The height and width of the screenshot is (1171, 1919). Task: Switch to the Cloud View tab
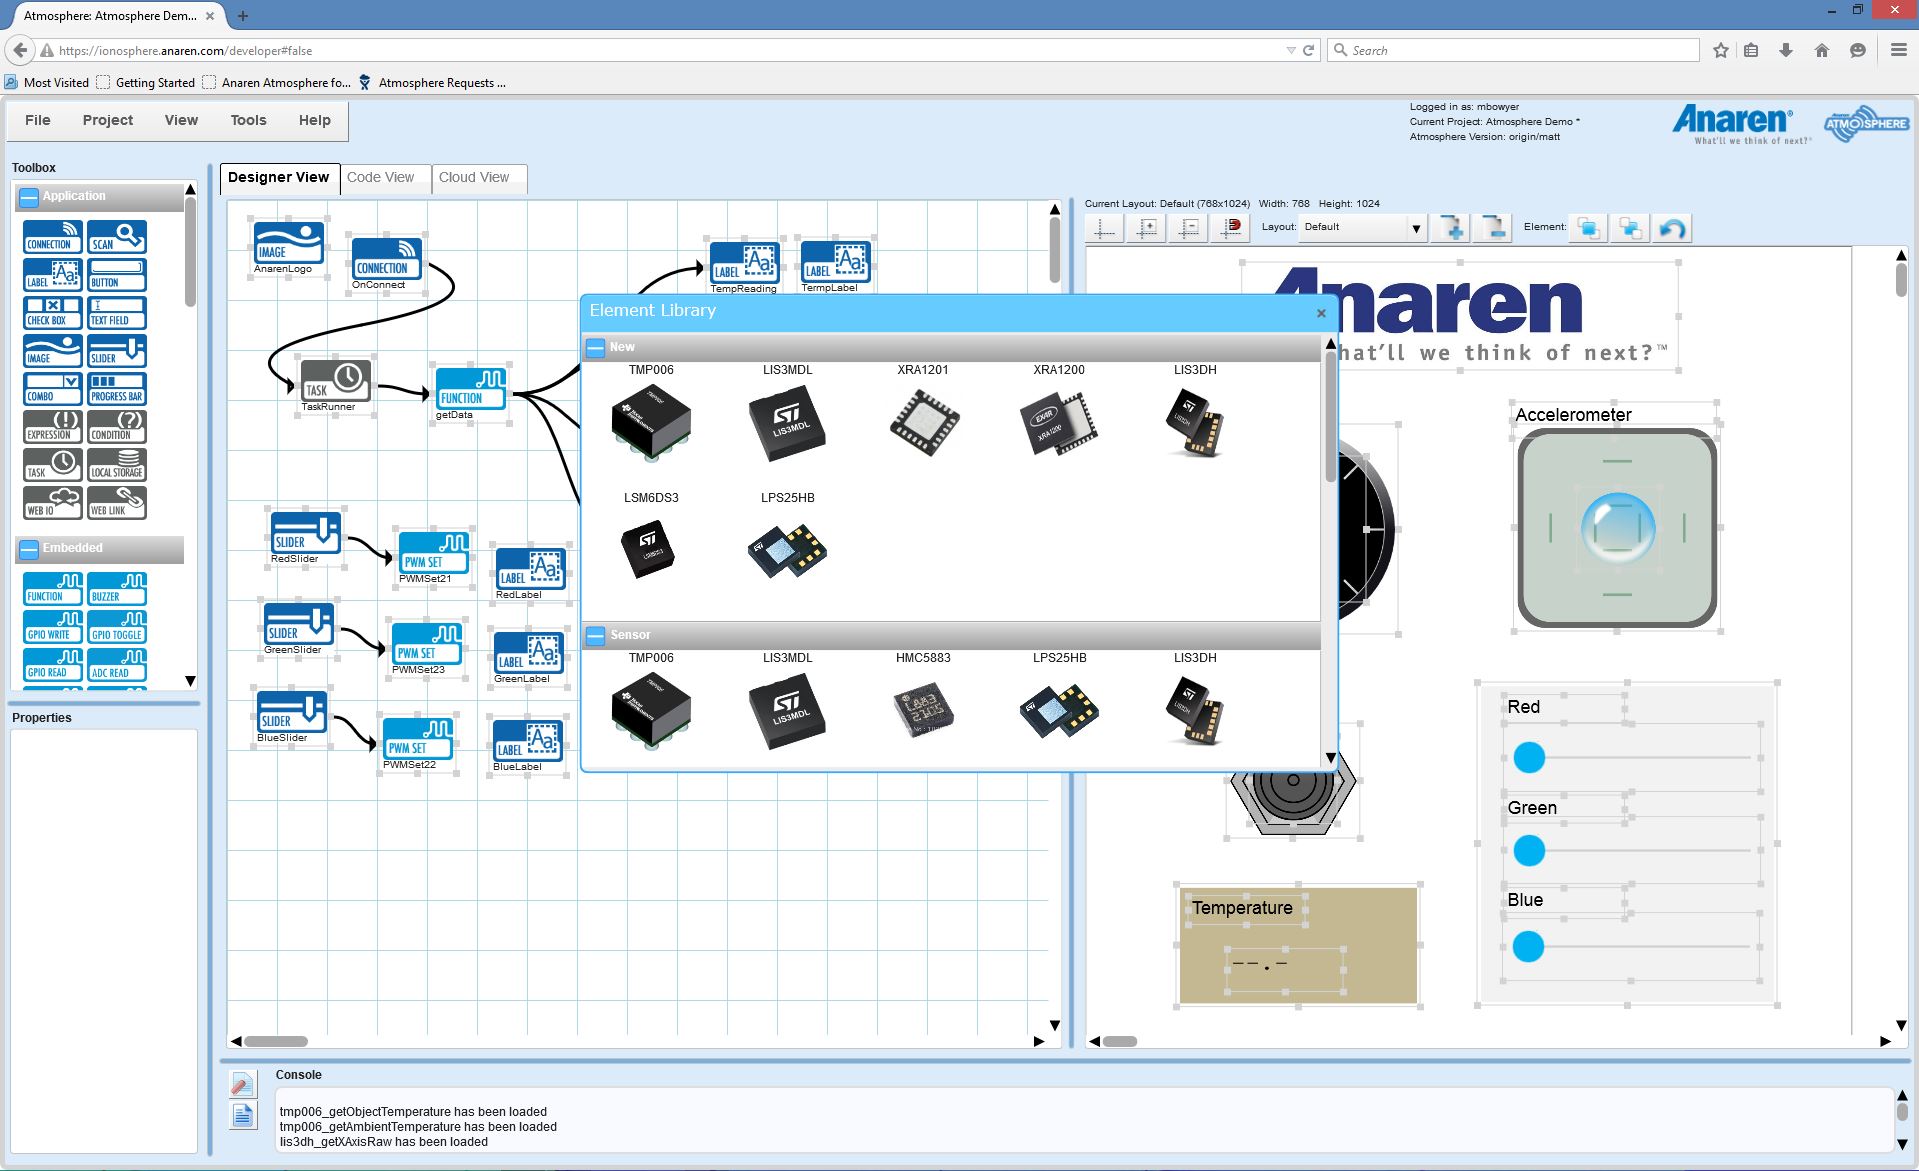(x=474, y=178)
